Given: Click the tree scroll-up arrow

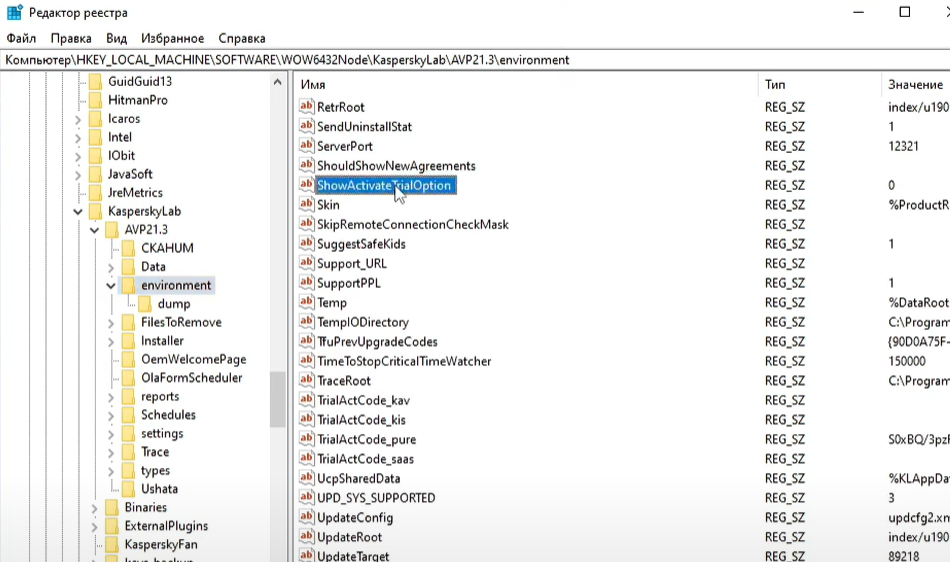Looking at the screenshot, I should [277, 82].
